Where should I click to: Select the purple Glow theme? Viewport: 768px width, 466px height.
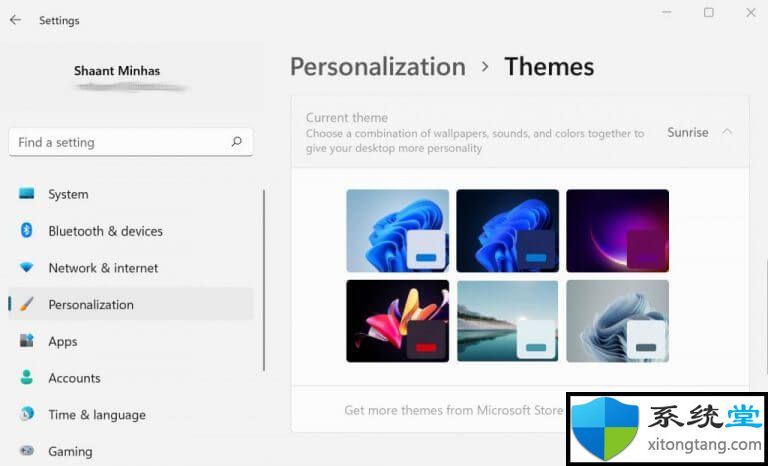point(618,231)
